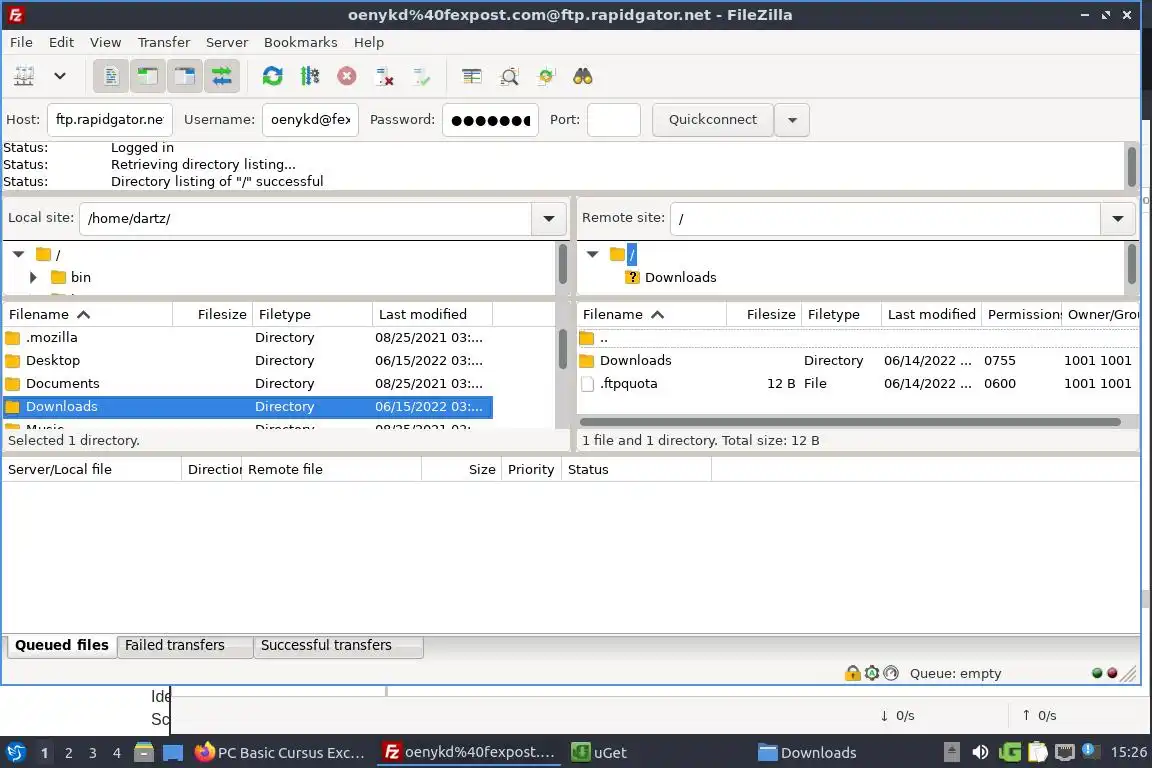This screenshot has width=1152, height=768.
Task: Click the Password input field
Action: point(490,120)
